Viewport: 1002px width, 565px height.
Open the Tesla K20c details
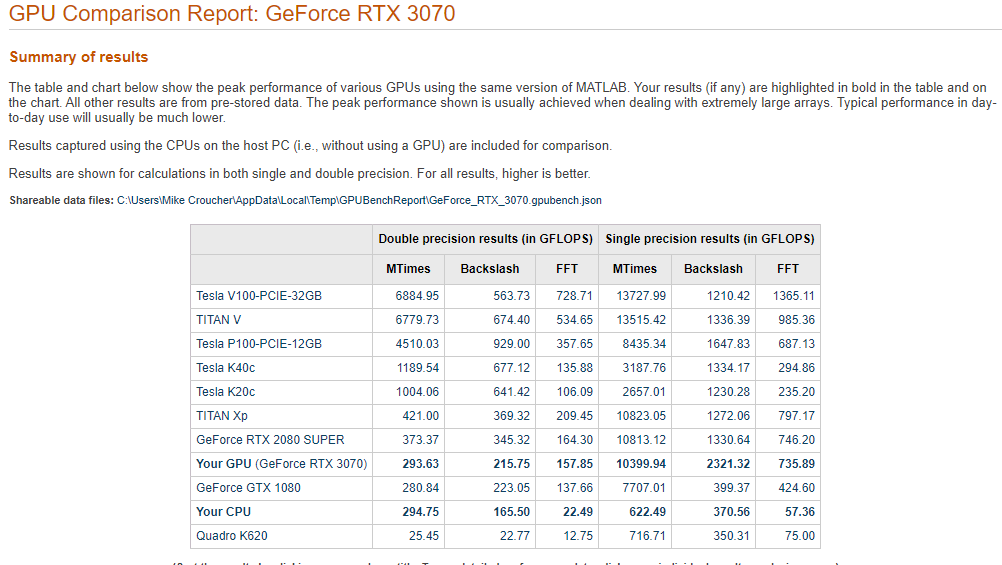click(226, 392)
